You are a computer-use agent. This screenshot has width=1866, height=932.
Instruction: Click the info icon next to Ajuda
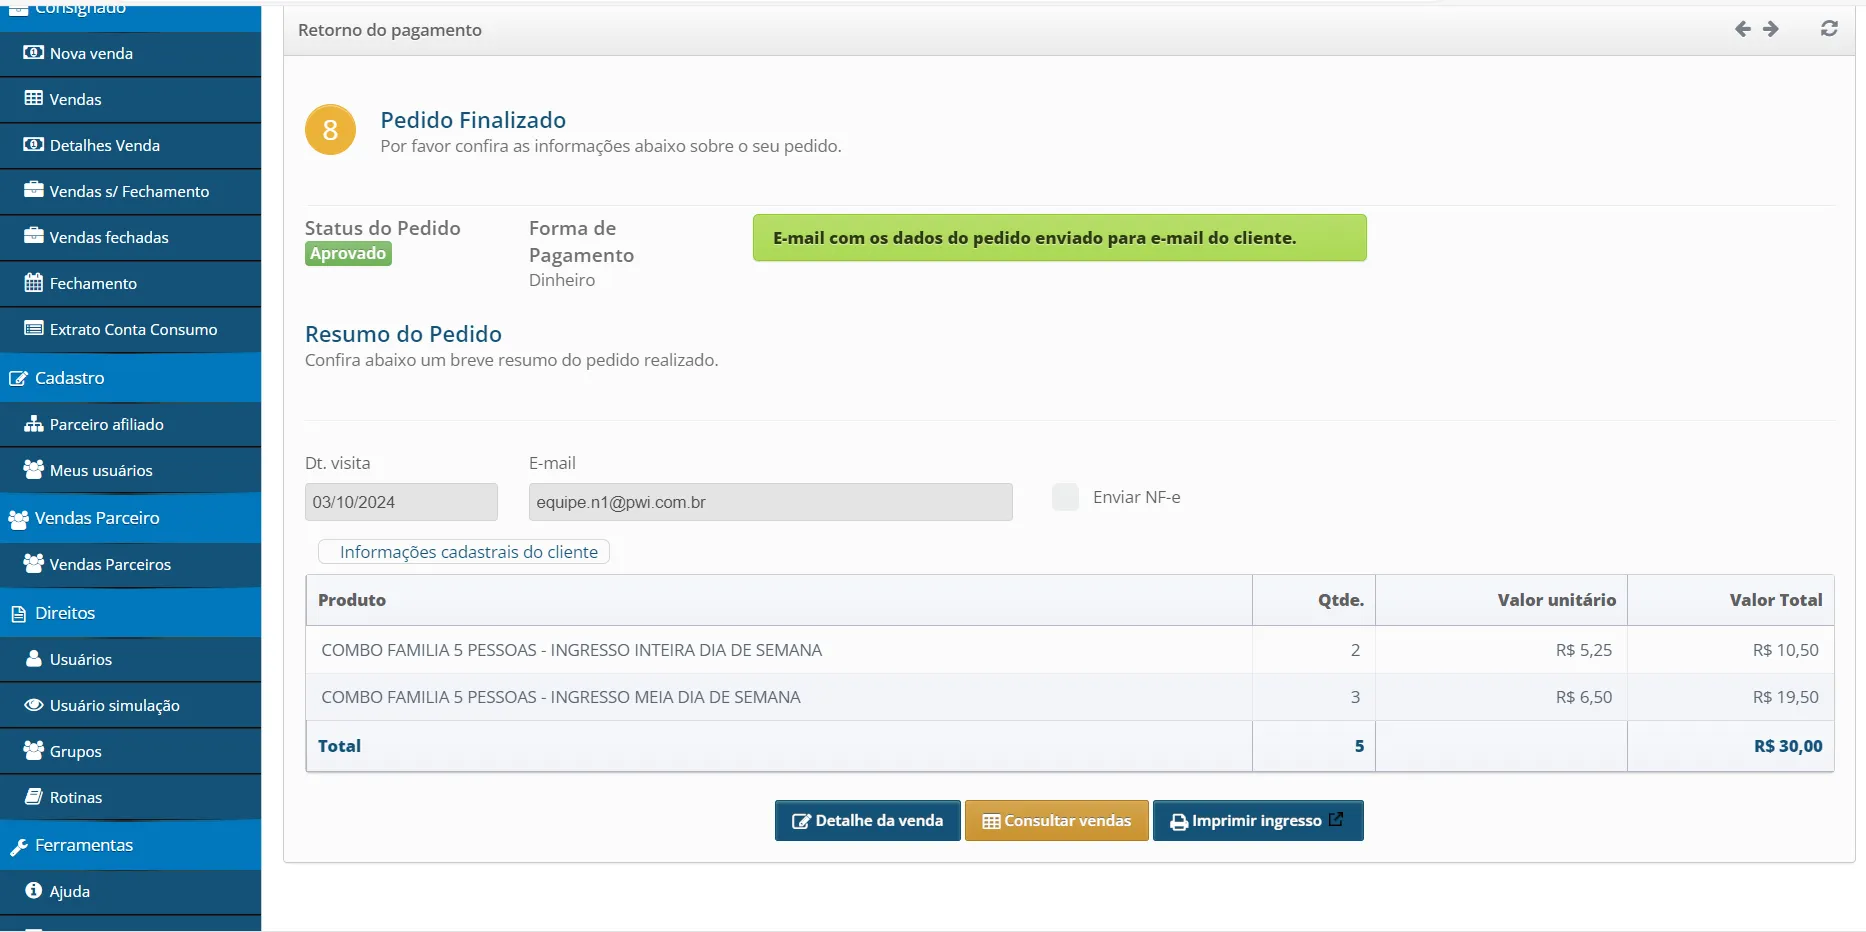[34, 891]
